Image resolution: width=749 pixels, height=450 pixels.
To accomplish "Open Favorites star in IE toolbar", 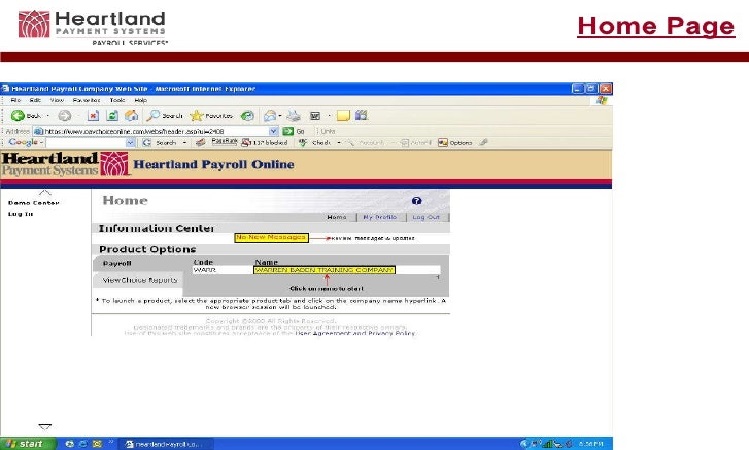I will [212, 116].
